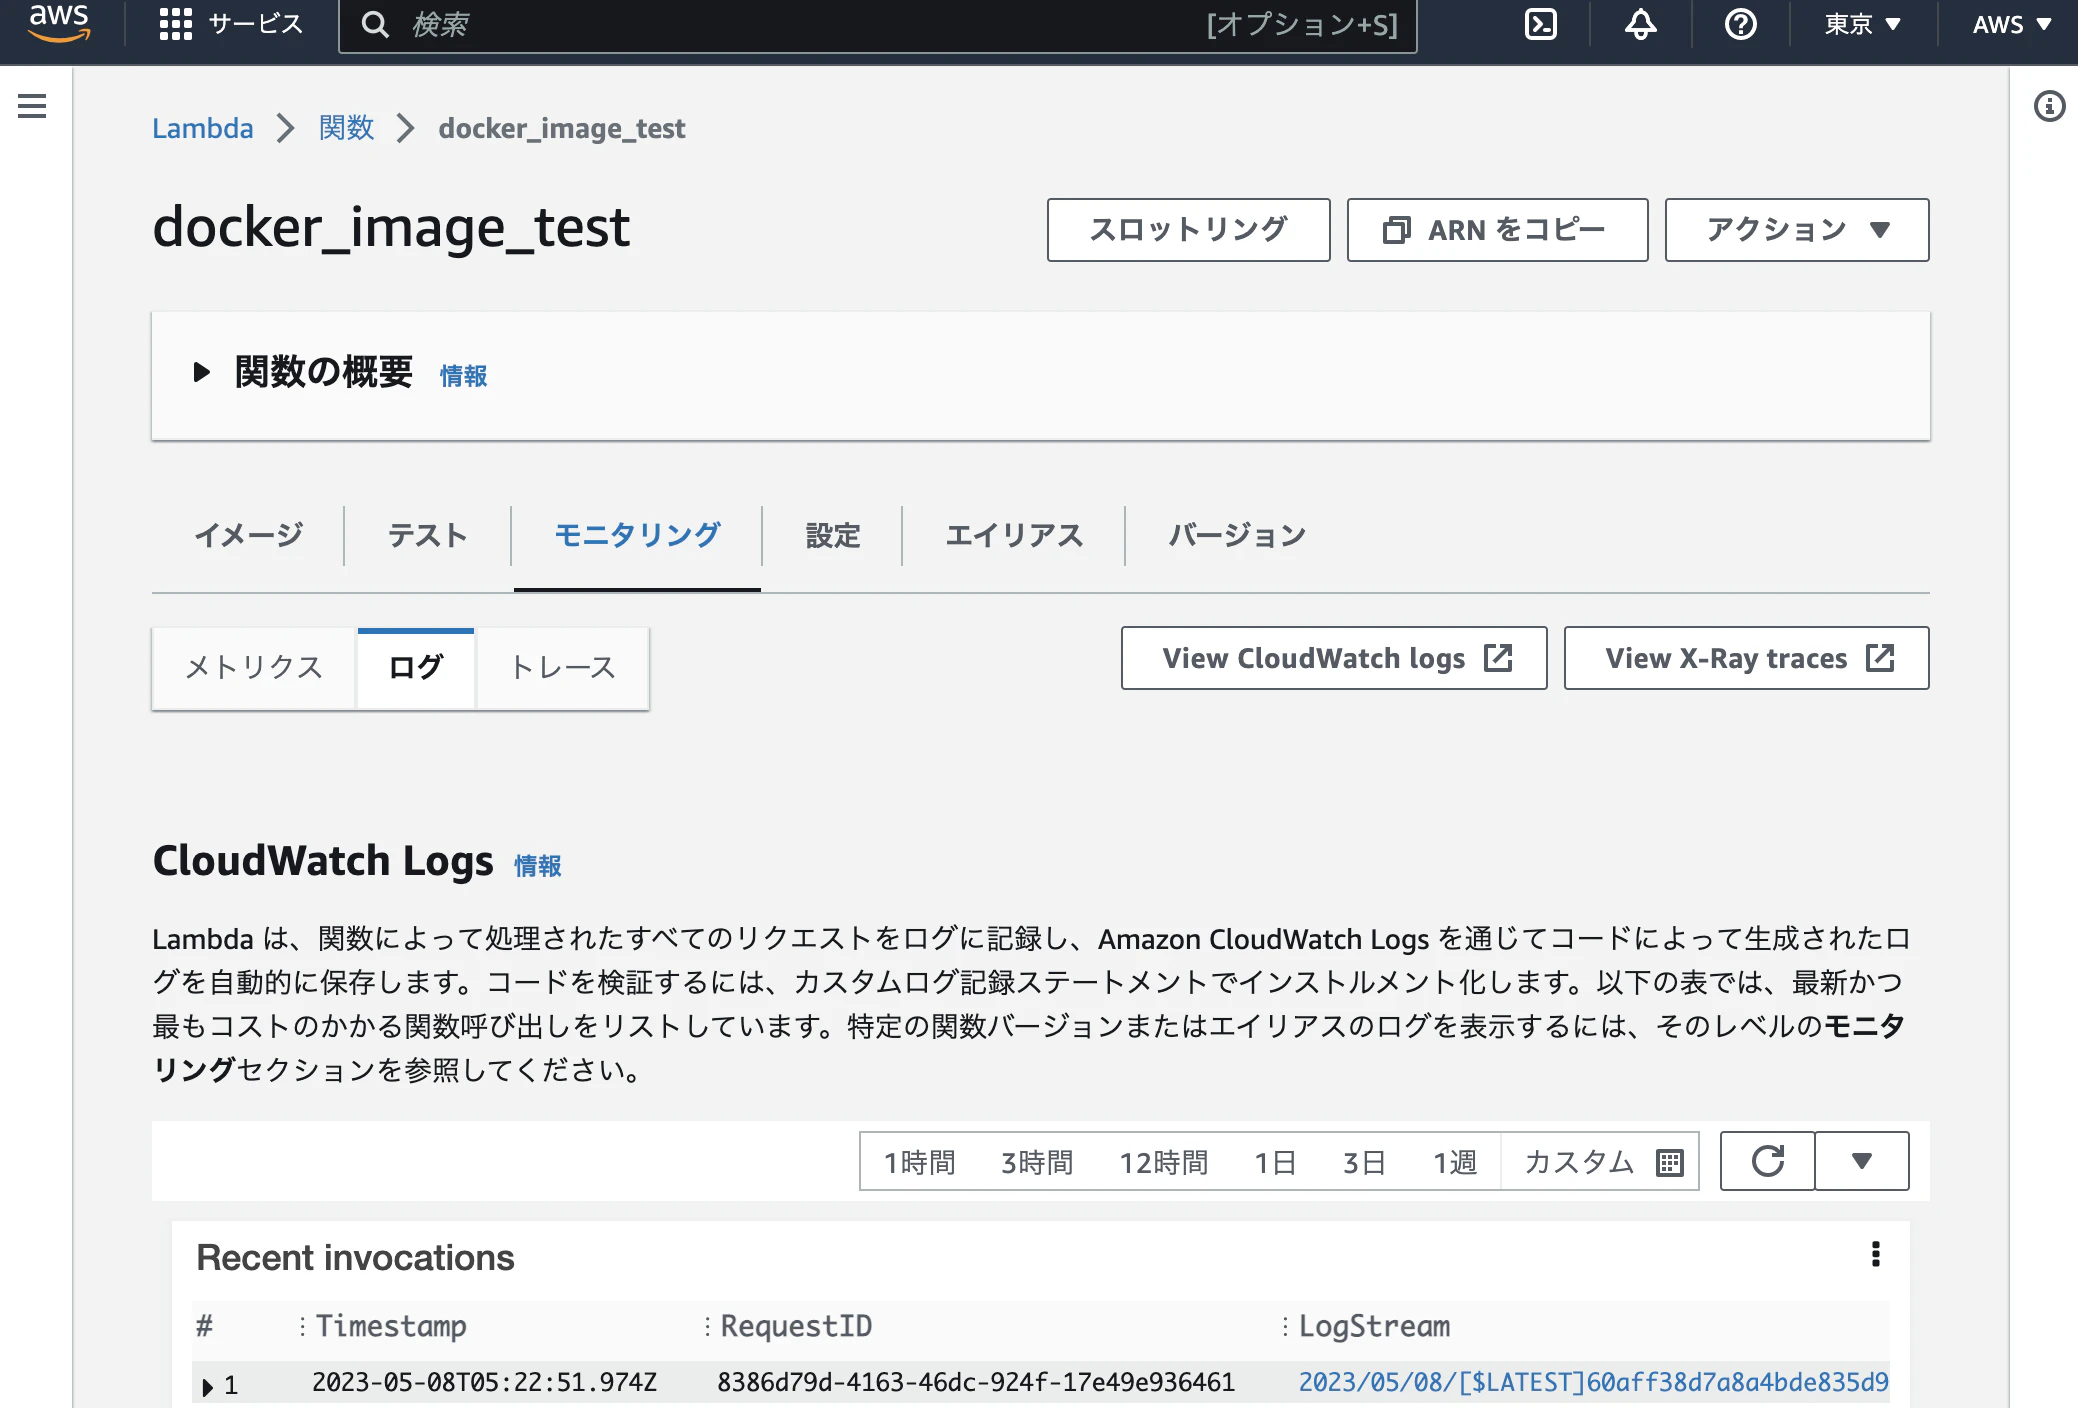Open the info panel icon on right
Image resolution: width=2078 pixels, height=1408 pixels.
(2049, 105)
